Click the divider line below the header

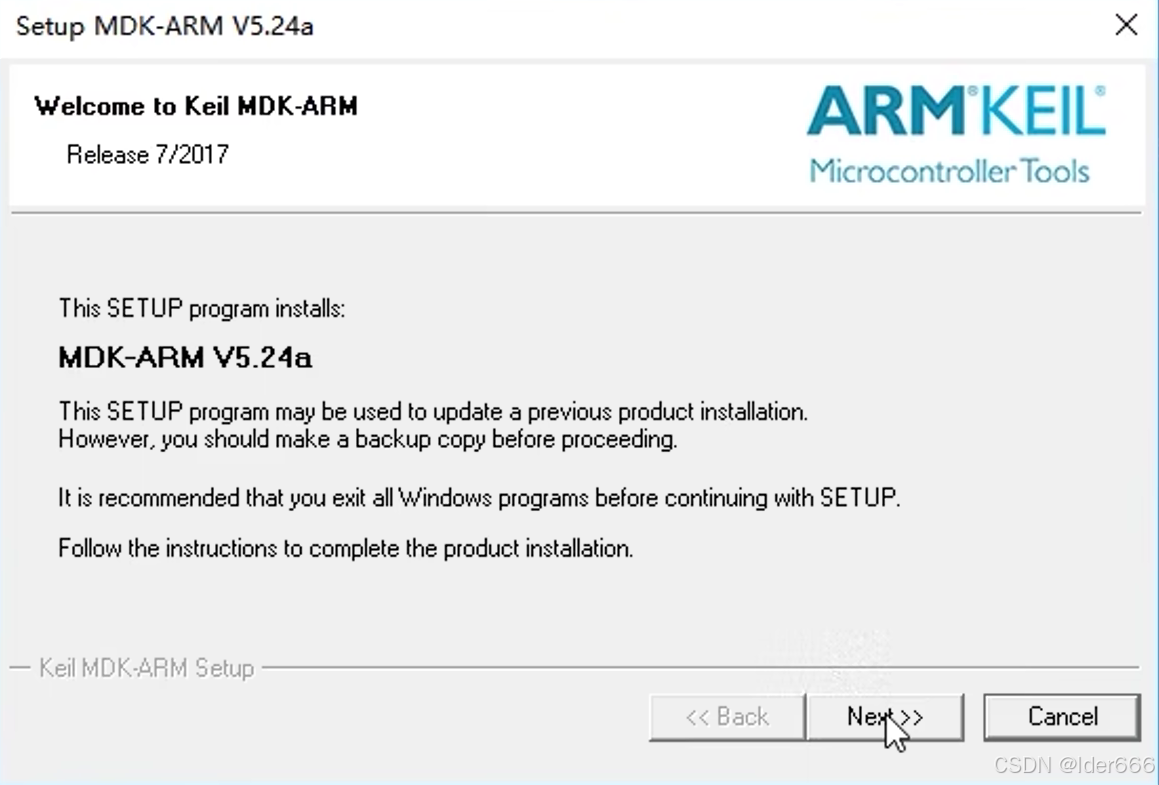576,213
